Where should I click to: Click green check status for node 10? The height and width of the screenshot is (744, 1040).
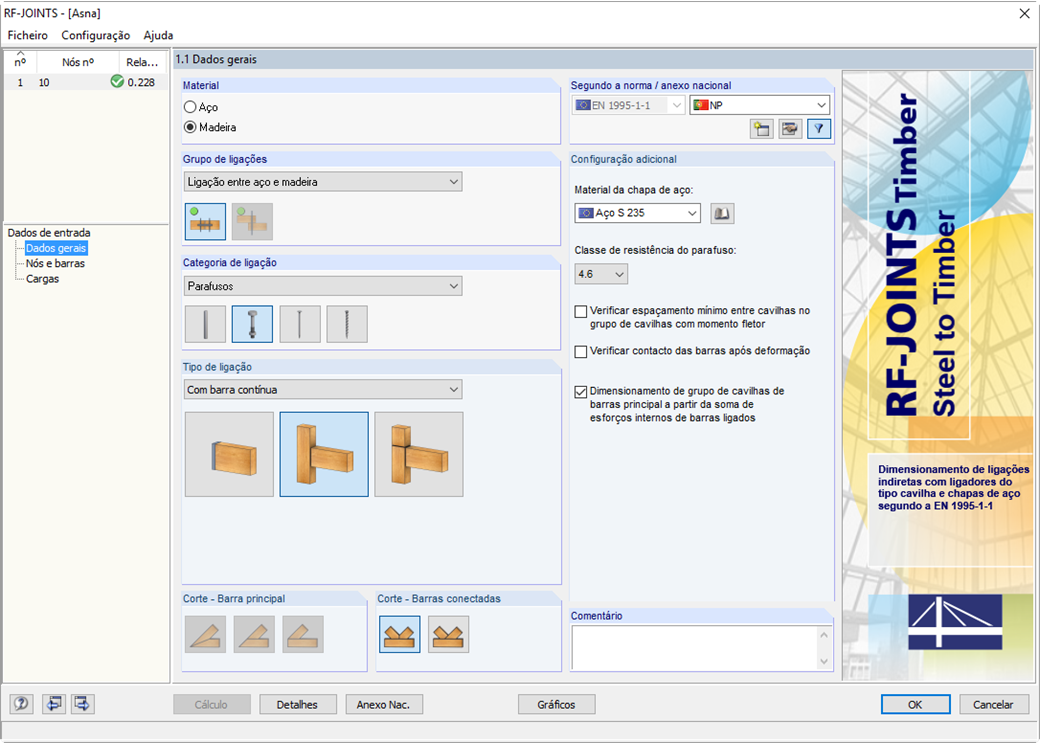click(117, 82)
